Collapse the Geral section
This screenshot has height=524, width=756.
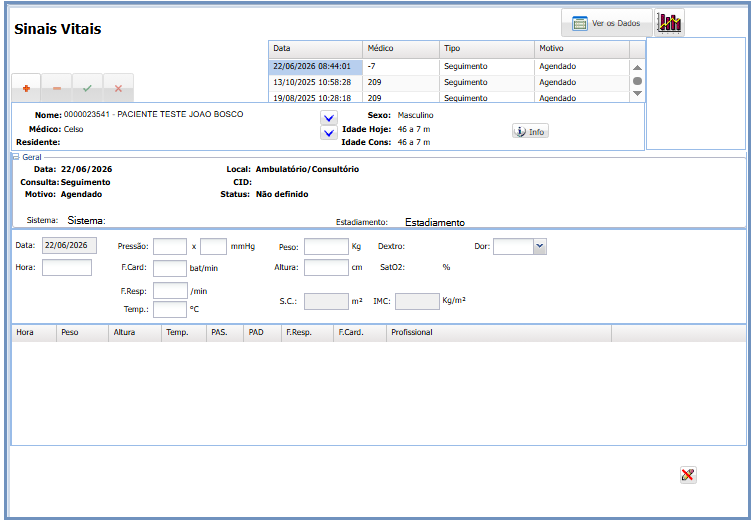tap(15, 157)
